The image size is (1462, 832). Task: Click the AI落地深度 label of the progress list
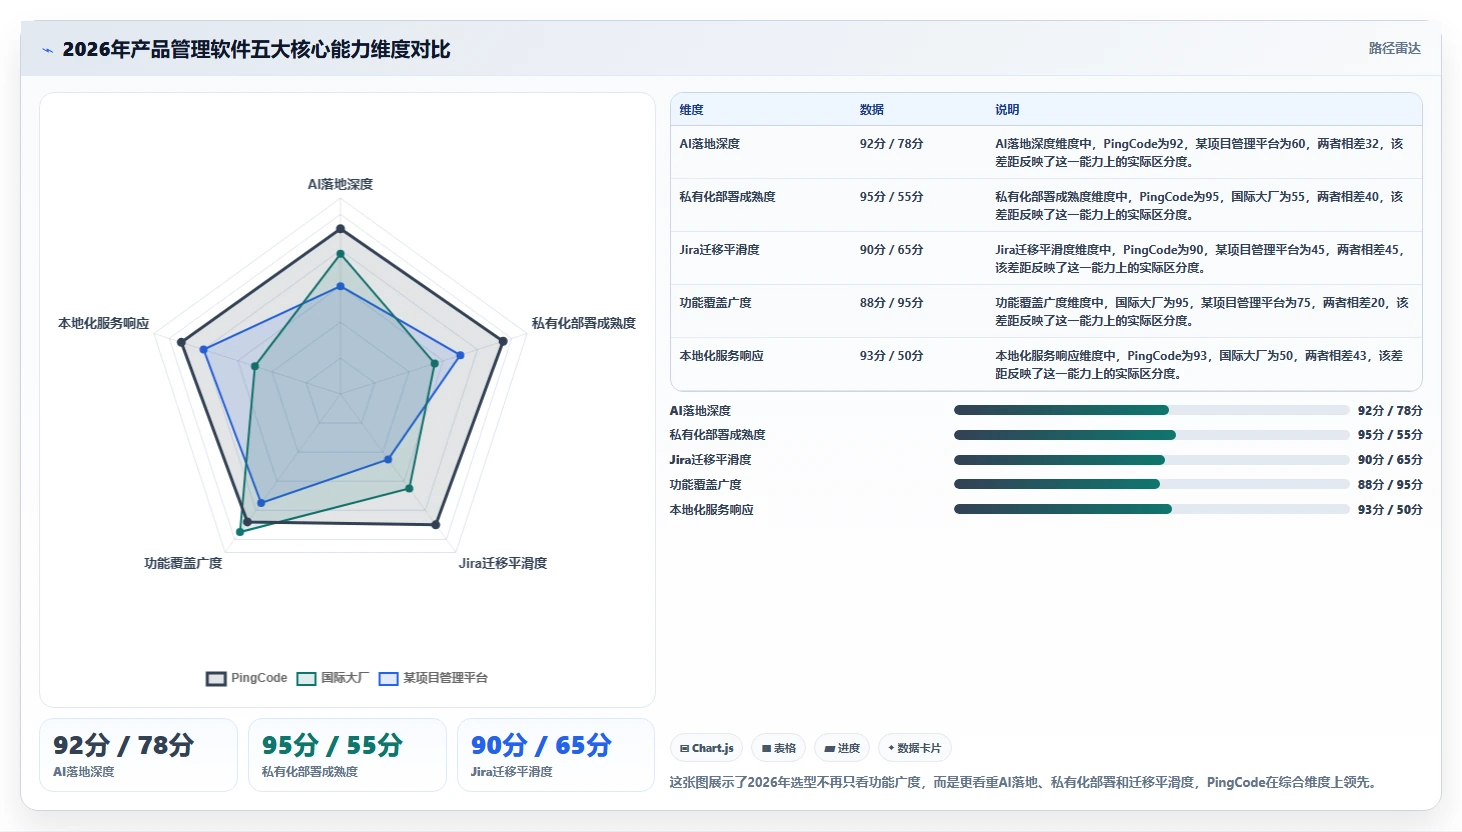pyautogui.click(x=700, y=411)
